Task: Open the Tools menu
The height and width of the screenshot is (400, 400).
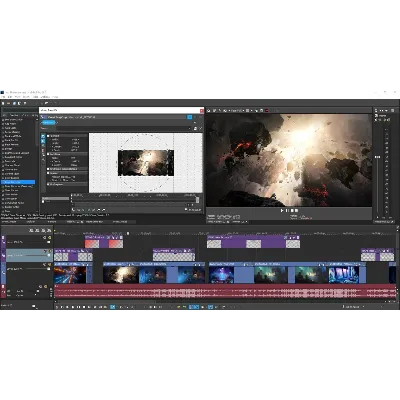Action: tap(36, 97)
